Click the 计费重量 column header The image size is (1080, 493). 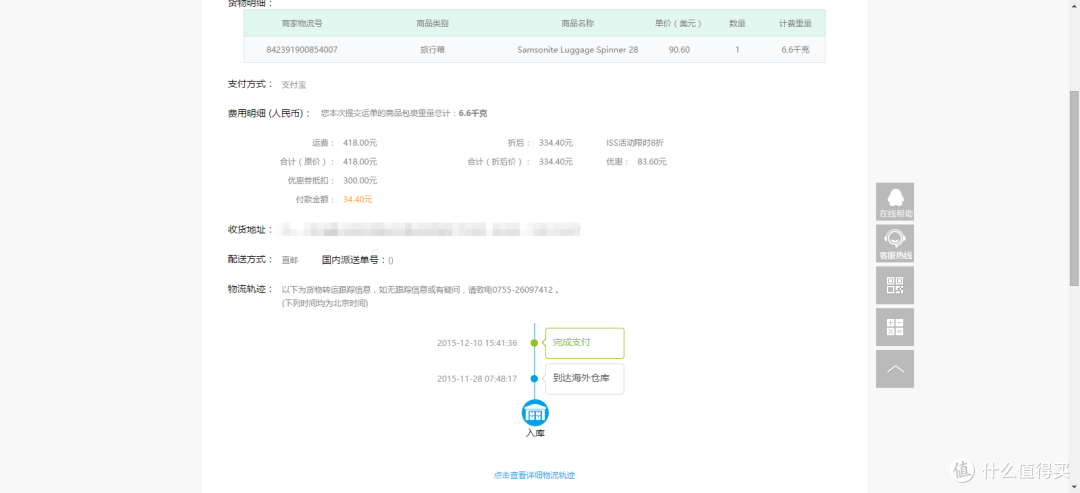click(796, 23)
